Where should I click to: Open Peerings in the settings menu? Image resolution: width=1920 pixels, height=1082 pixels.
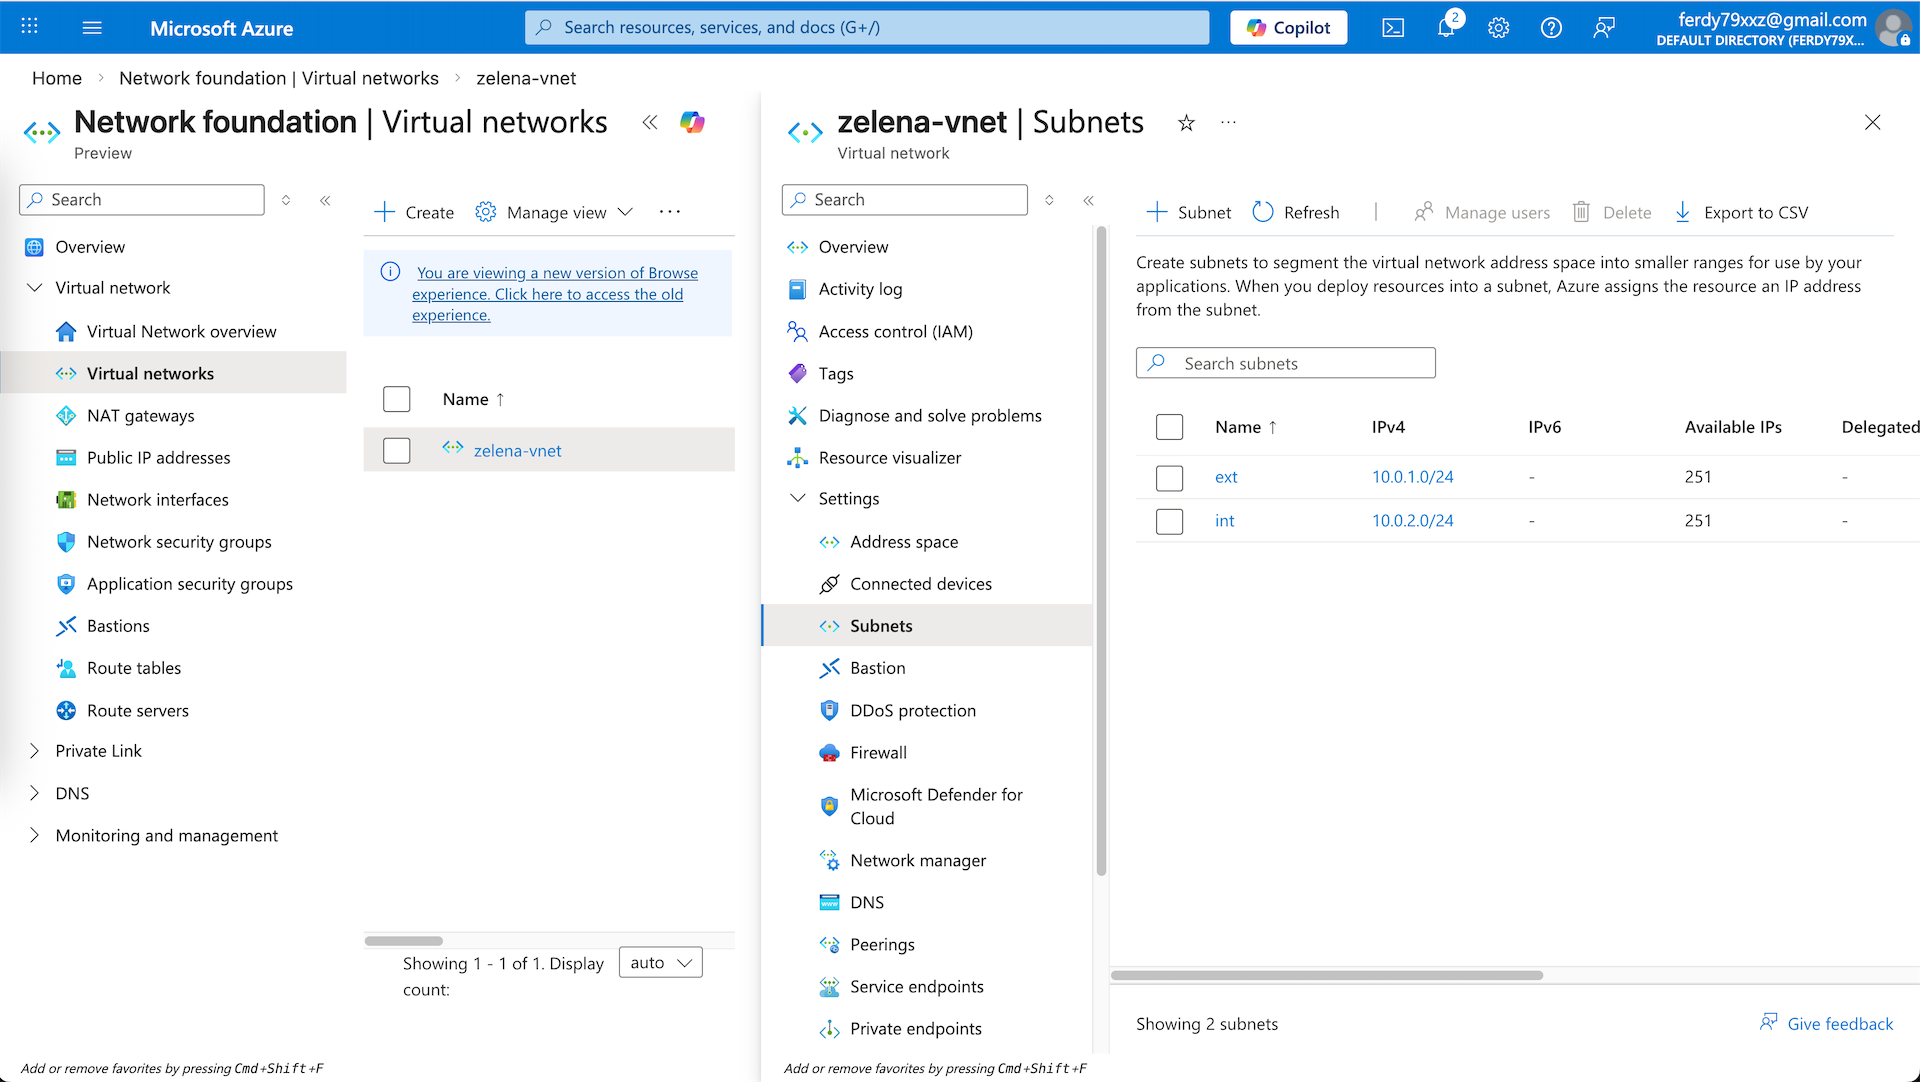point(881,945)
